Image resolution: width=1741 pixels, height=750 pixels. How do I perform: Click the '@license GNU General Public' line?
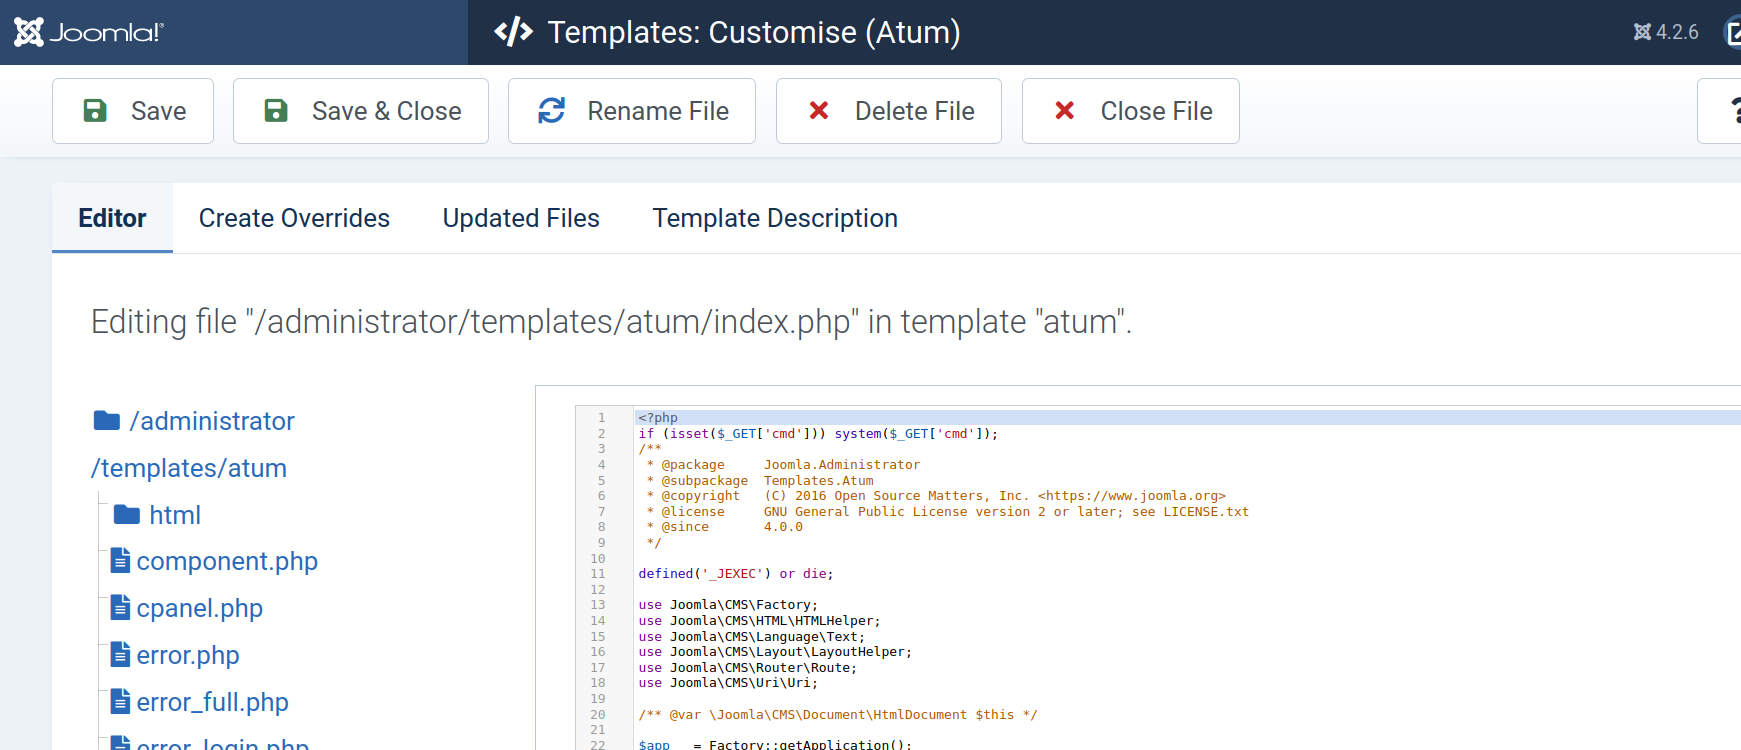tap(948, 512)
